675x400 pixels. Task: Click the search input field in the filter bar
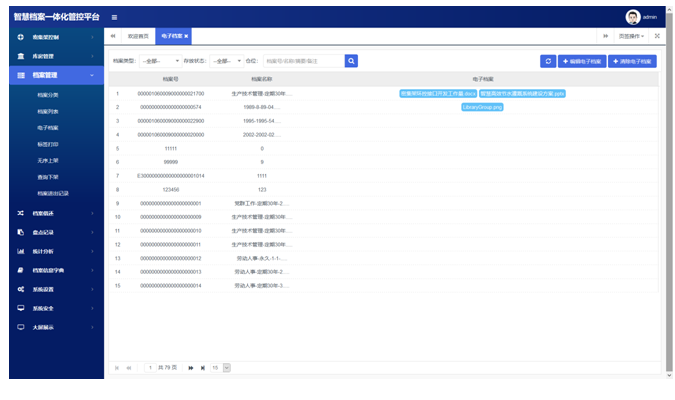(x=304, y=61)
